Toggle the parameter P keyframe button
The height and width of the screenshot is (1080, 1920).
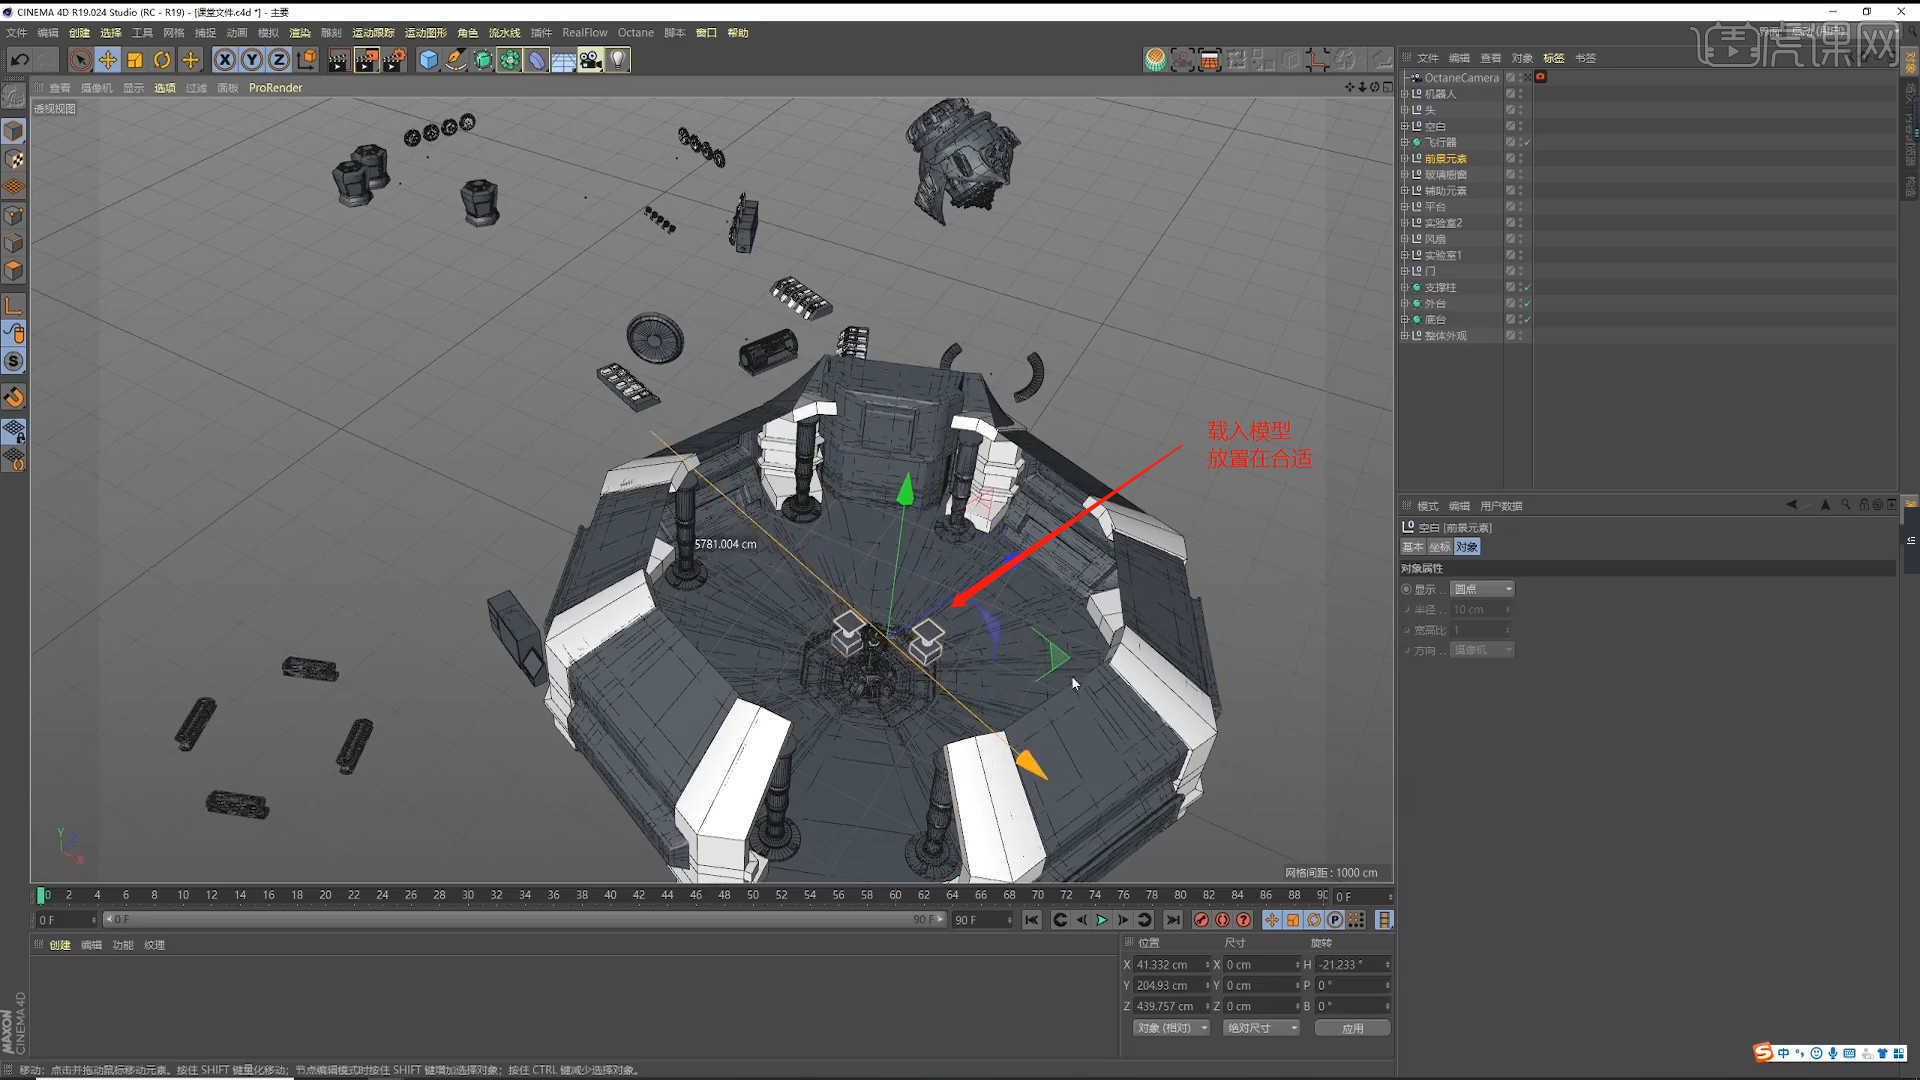pyautogui.click(x=1335, y=920)
